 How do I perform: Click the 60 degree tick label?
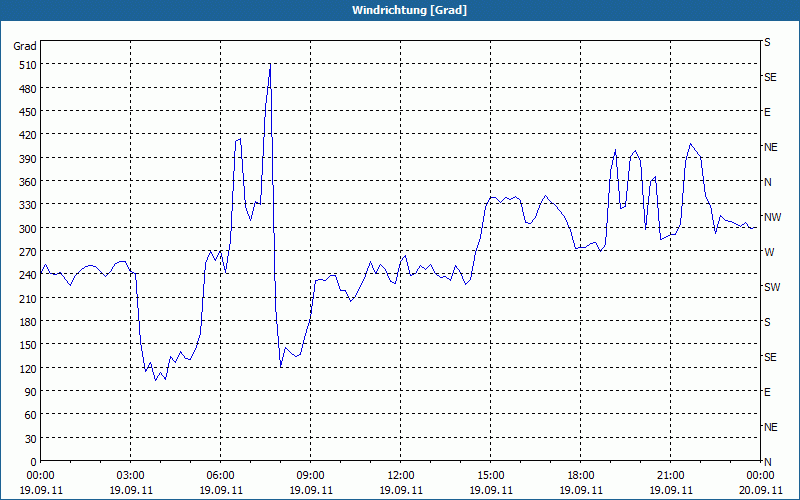[x=31, y=415]
